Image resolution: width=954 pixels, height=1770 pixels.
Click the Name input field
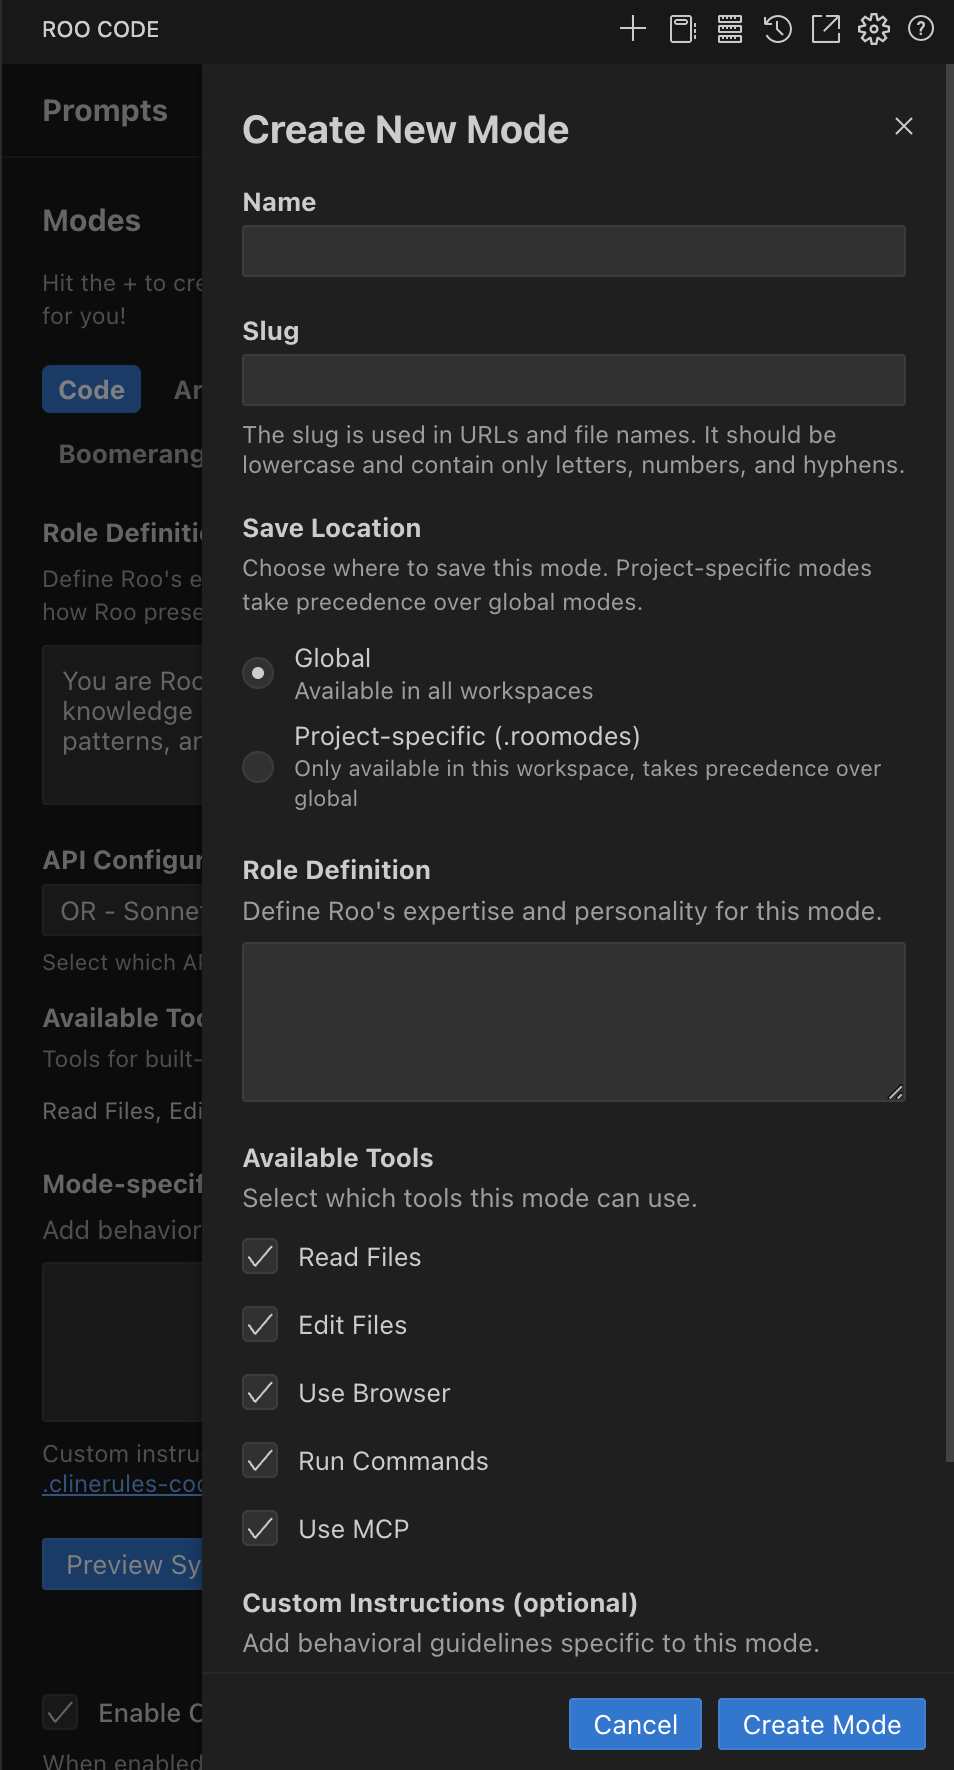tap(573, 250)
